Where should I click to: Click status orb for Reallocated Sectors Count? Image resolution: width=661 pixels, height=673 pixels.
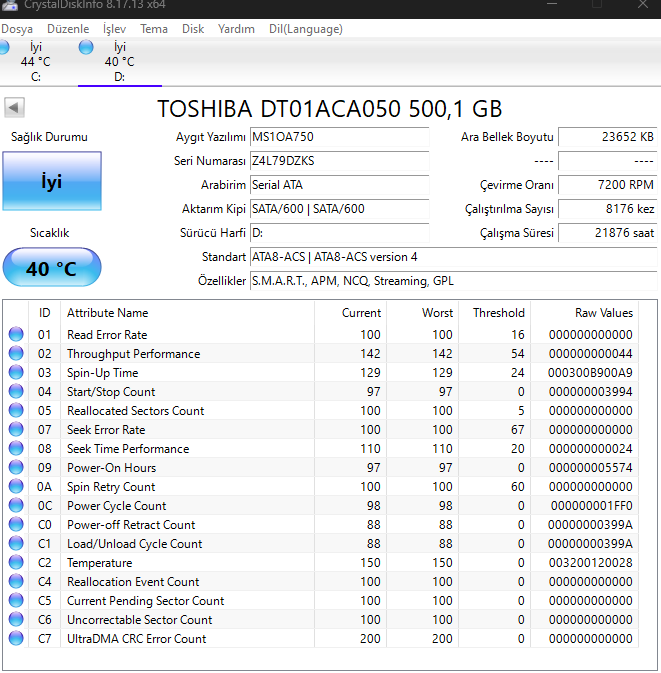(x=16, y=410)
